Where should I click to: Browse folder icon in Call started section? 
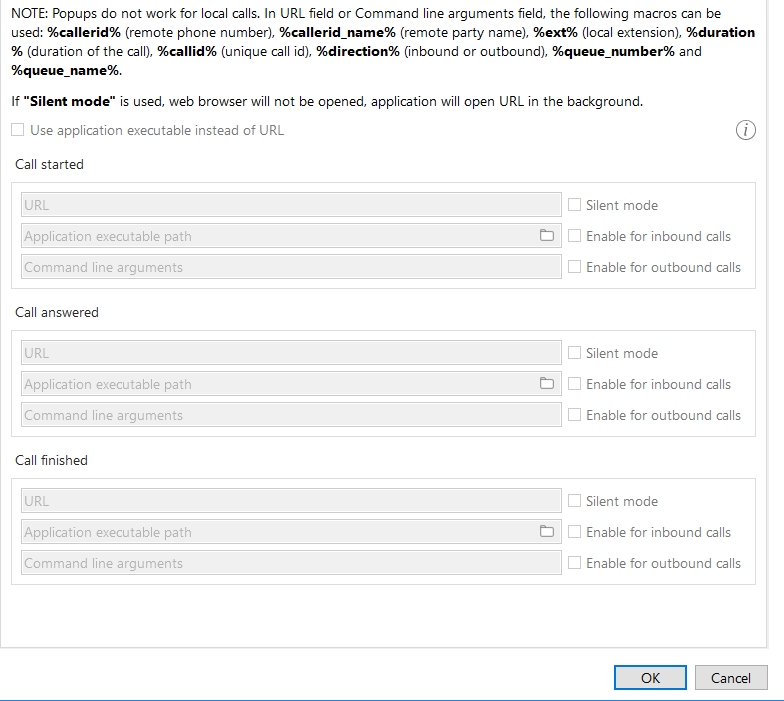[546, 236]
